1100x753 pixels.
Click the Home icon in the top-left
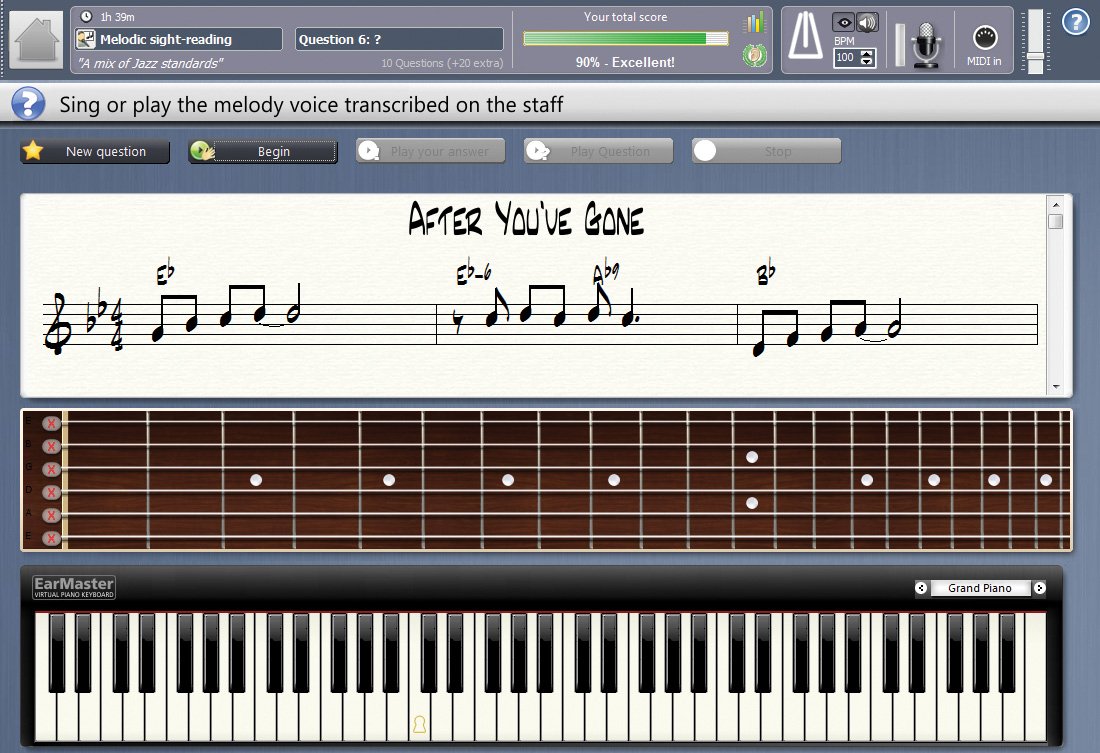coord(36,40)
